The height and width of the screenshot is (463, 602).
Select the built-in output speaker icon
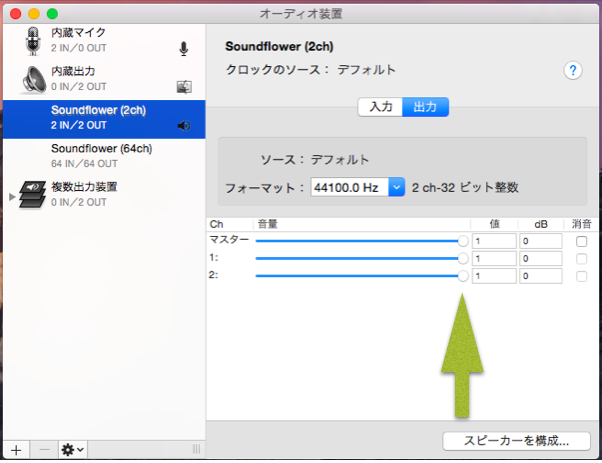coord(33,79)
